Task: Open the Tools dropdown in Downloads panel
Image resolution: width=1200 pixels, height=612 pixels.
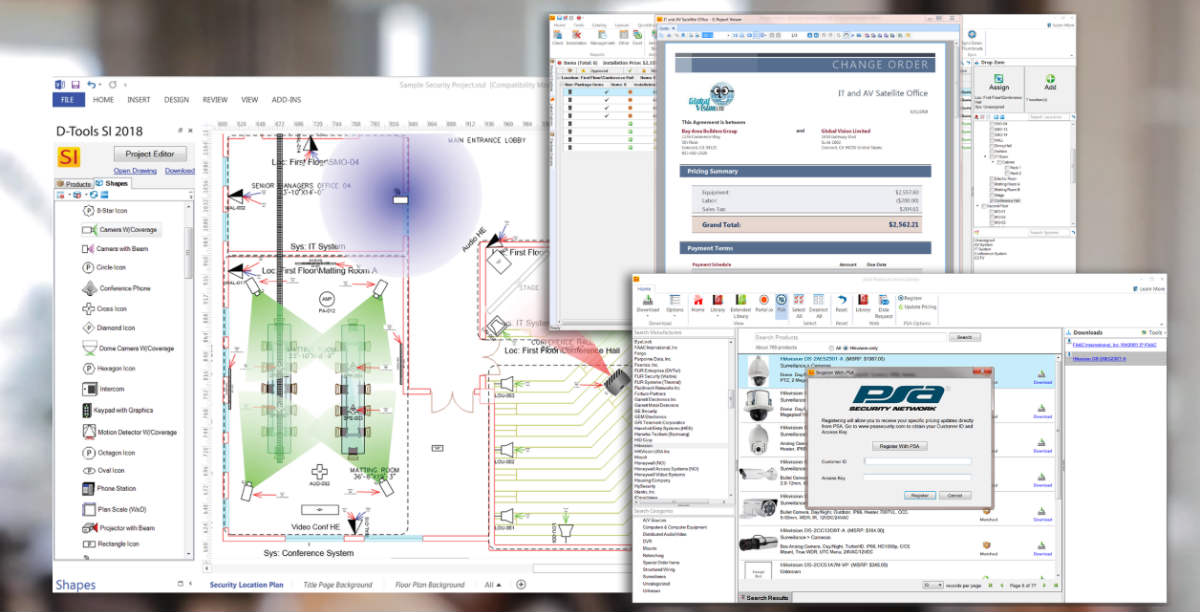Action: click(x=1155, y=332)
